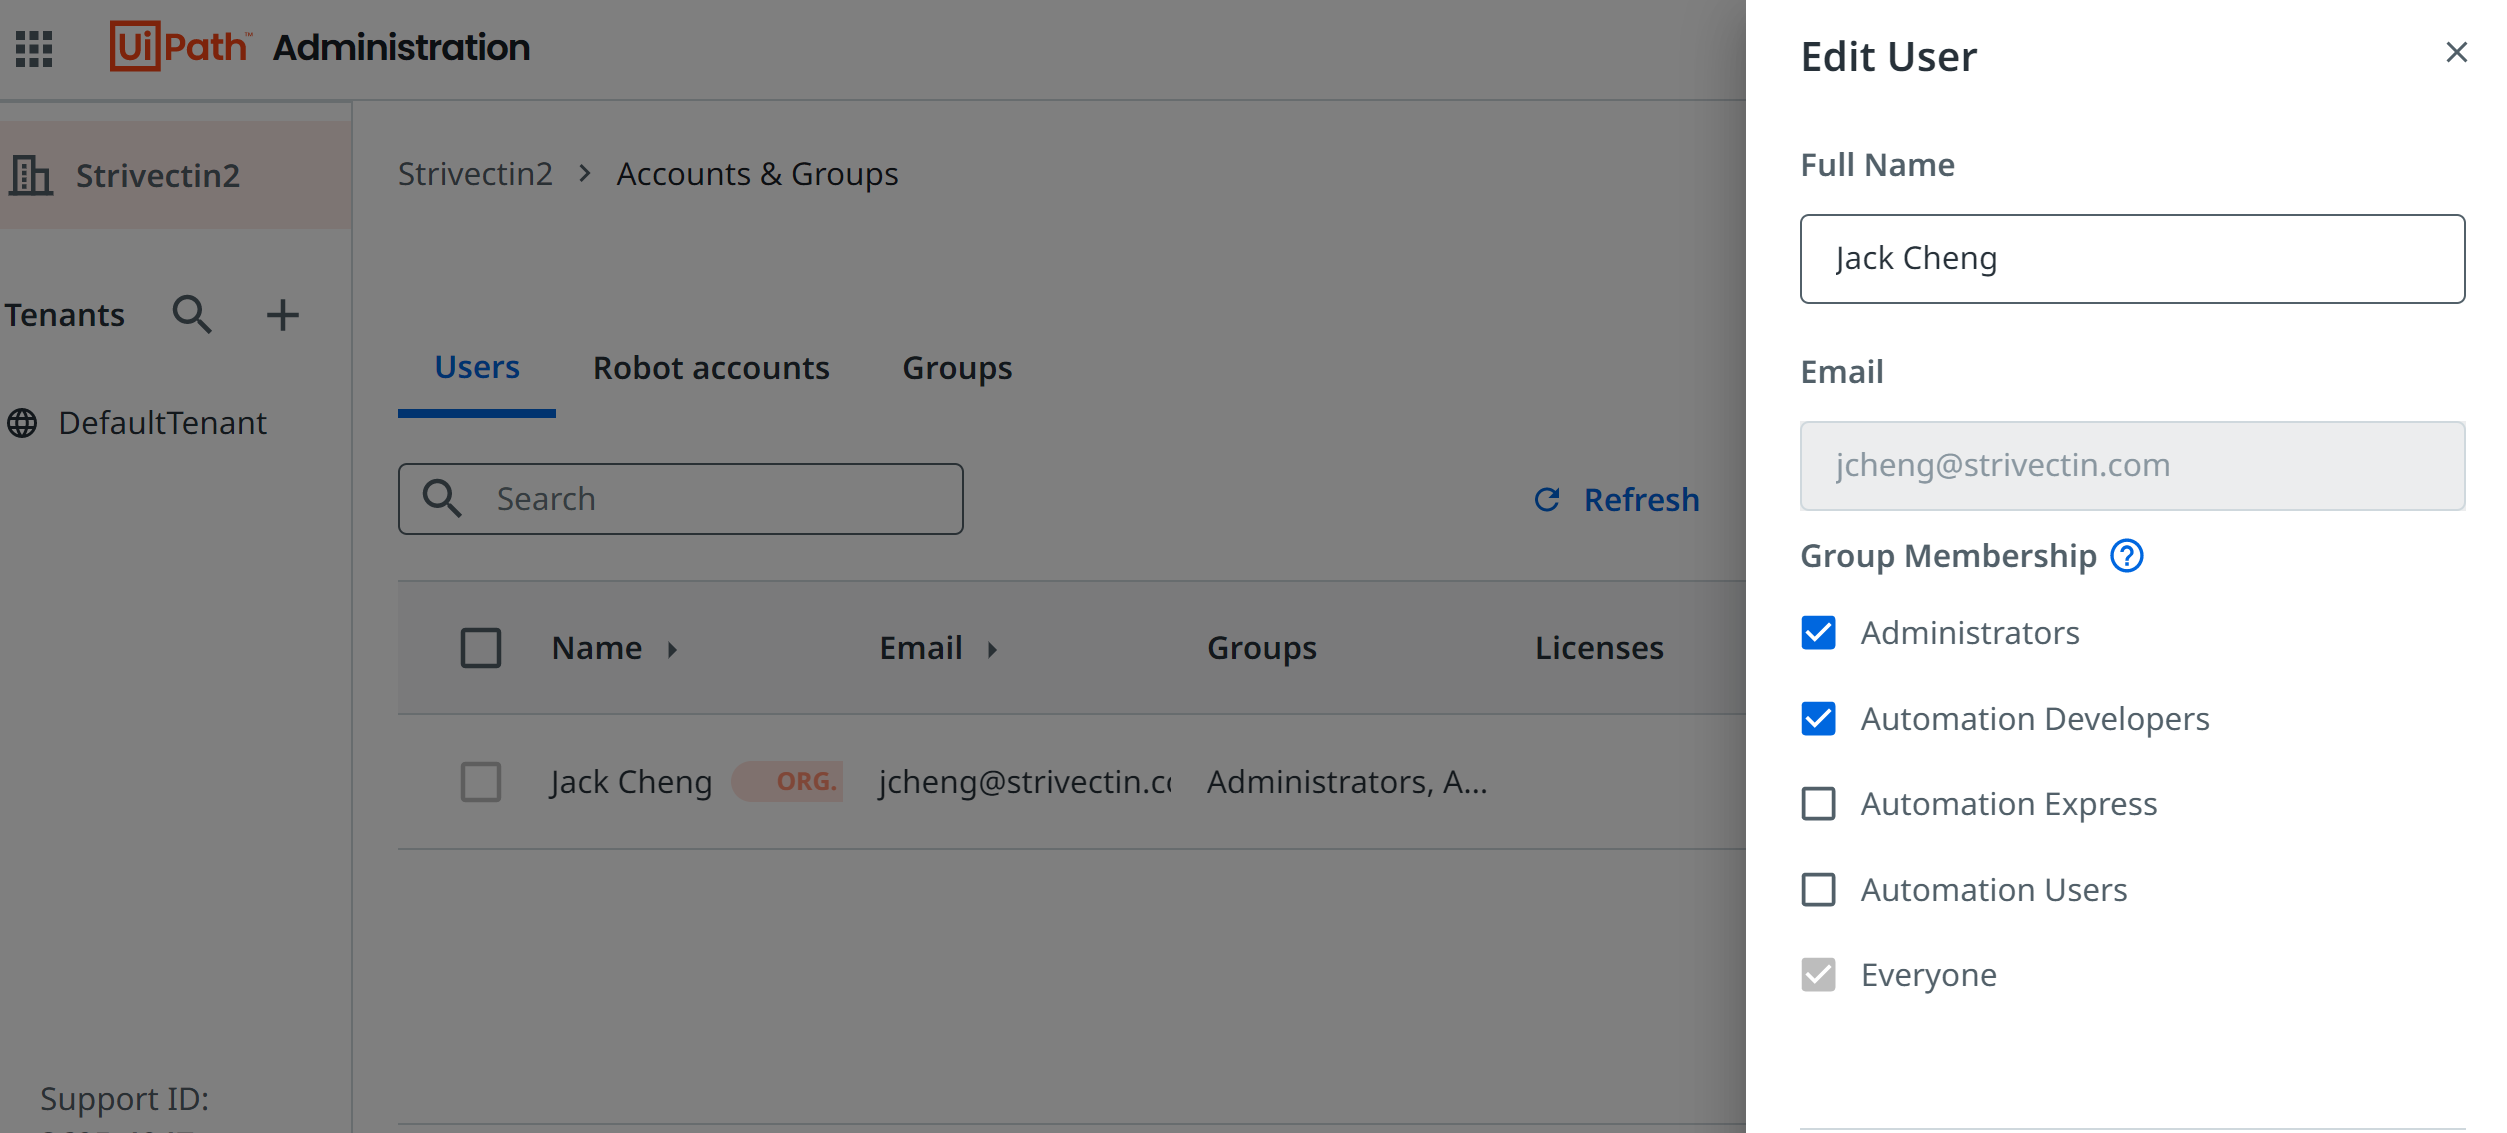Screen dimensions: 2507x1133
Task: Click the DefaultTenant globe icon
Action: click(x=24, y=422)
